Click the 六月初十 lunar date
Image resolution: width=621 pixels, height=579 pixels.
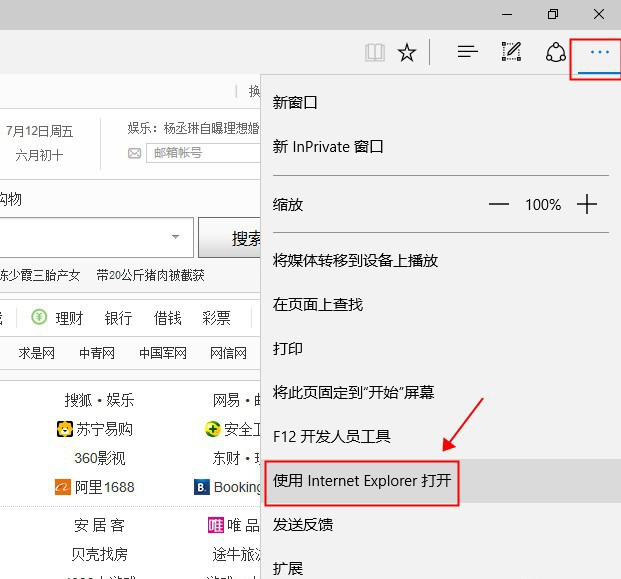click(39, 155)
